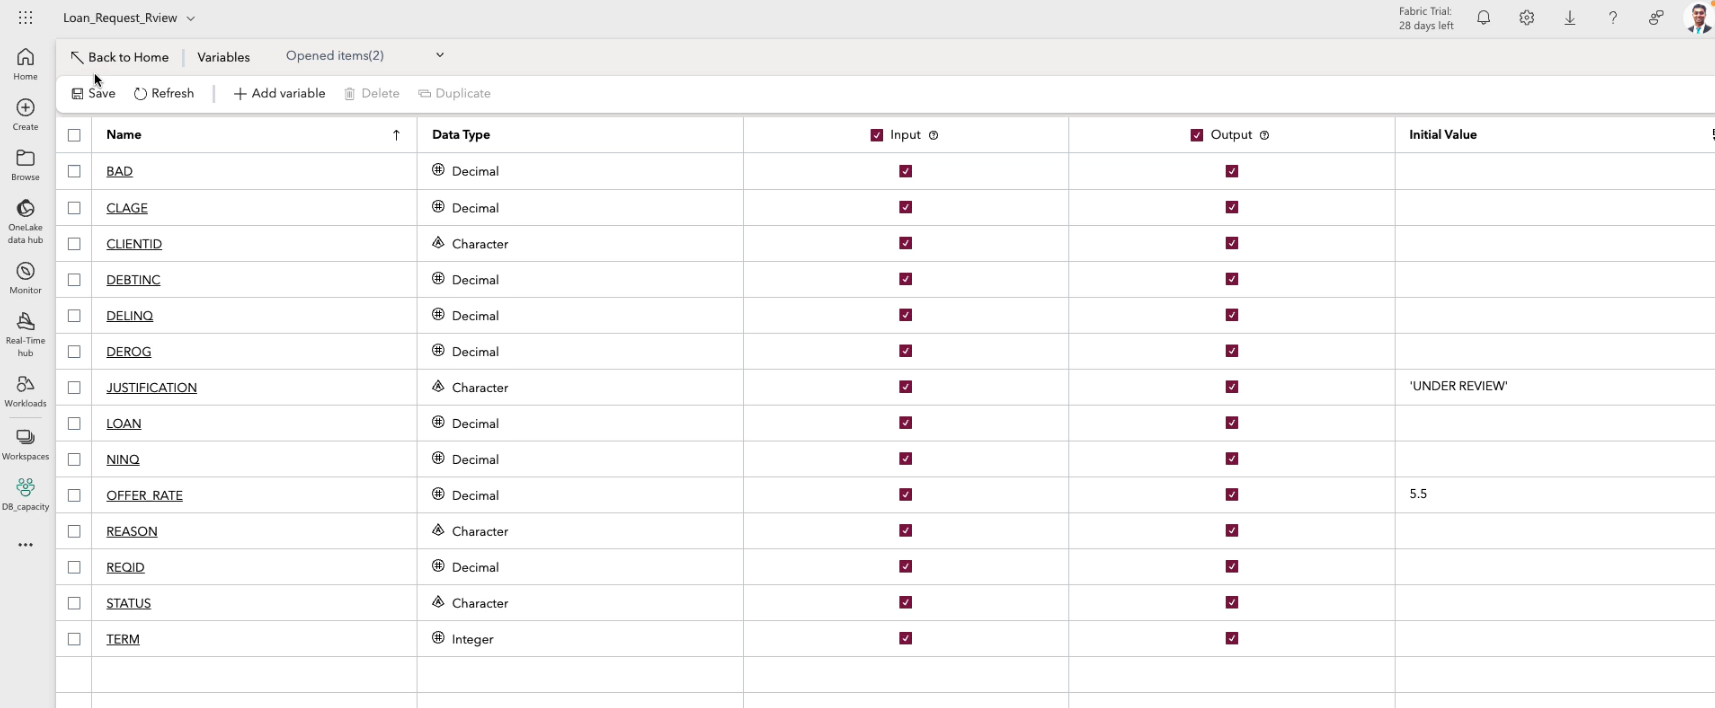The height and width of the screenshot is (708, 1715).
Task: Uncheck Output for OFFER_RATE variable
Action: [1232, 495]
